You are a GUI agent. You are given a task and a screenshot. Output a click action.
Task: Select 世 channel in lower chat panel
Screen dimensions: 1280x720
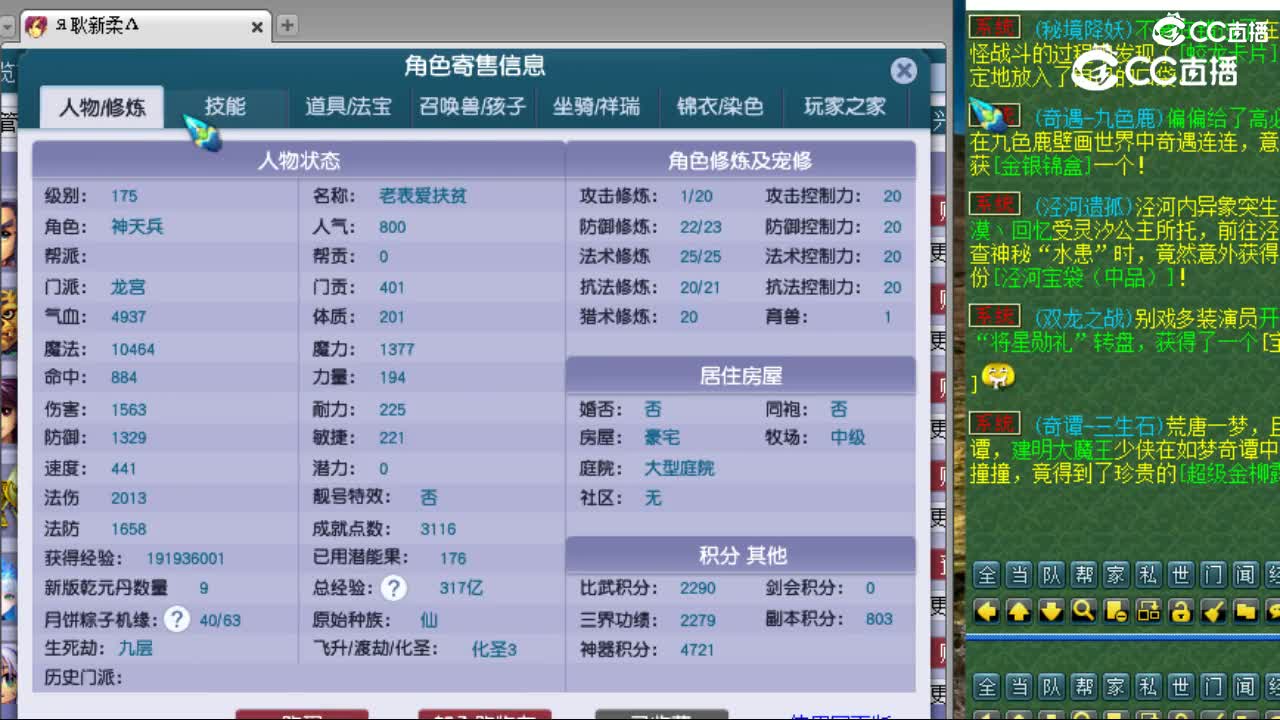click(1180, 687)
